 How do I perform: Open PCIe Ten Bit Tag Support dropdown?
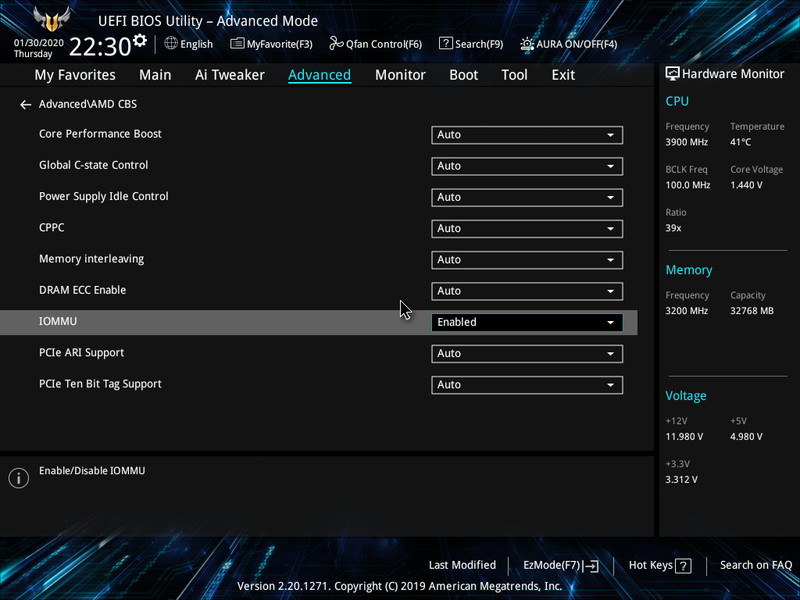click(x=527, y=385)
